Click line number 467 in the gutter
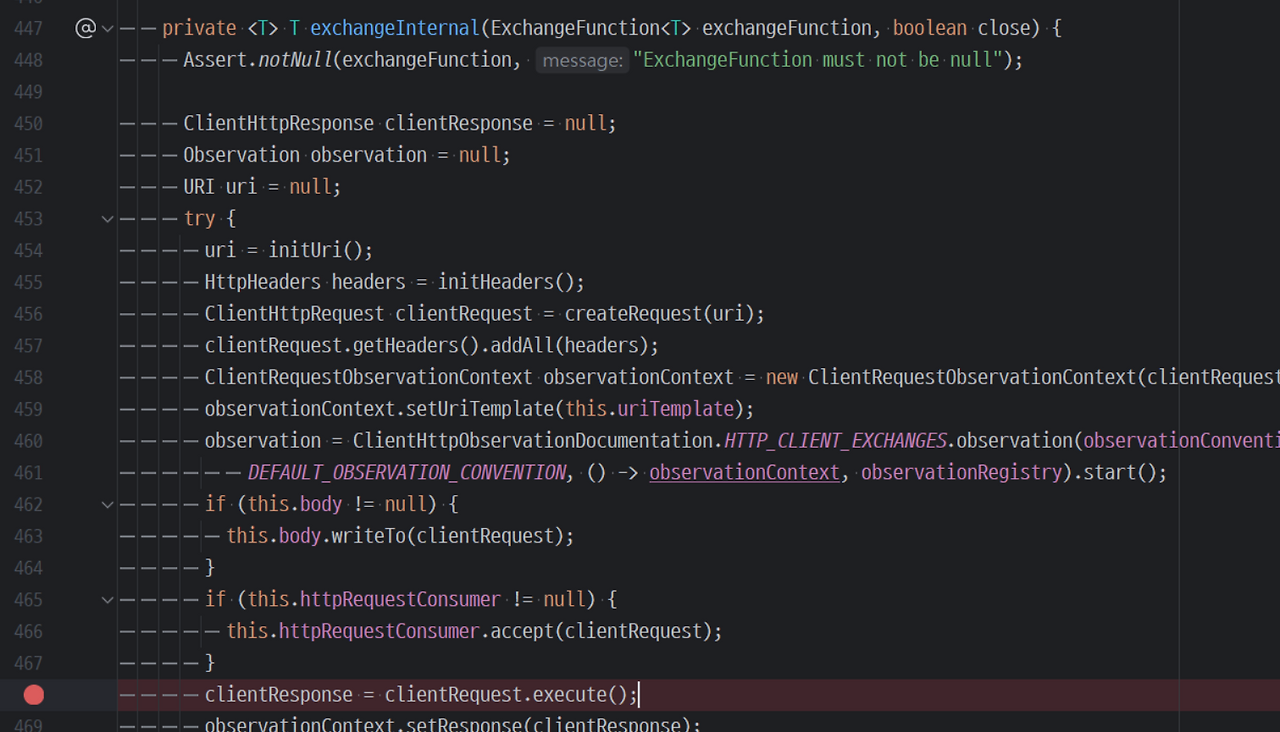Viewport: 1280px width, 732px height. coord(28,663)
